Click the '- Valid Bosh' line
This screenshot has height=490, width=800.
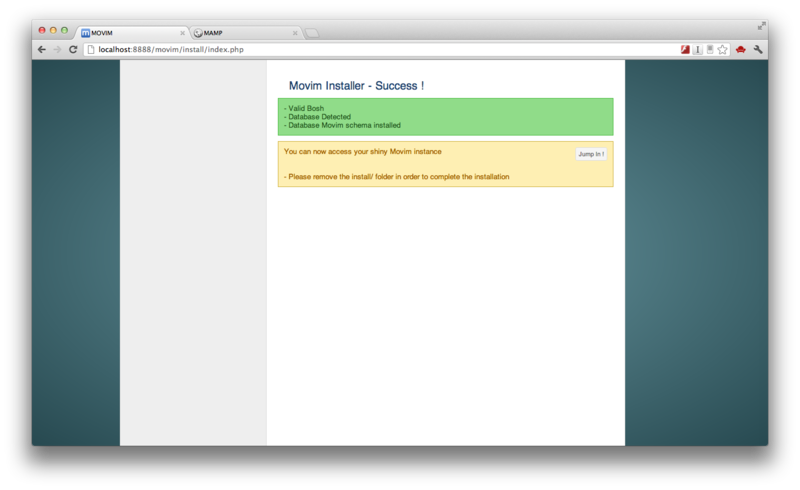[304, 108]
